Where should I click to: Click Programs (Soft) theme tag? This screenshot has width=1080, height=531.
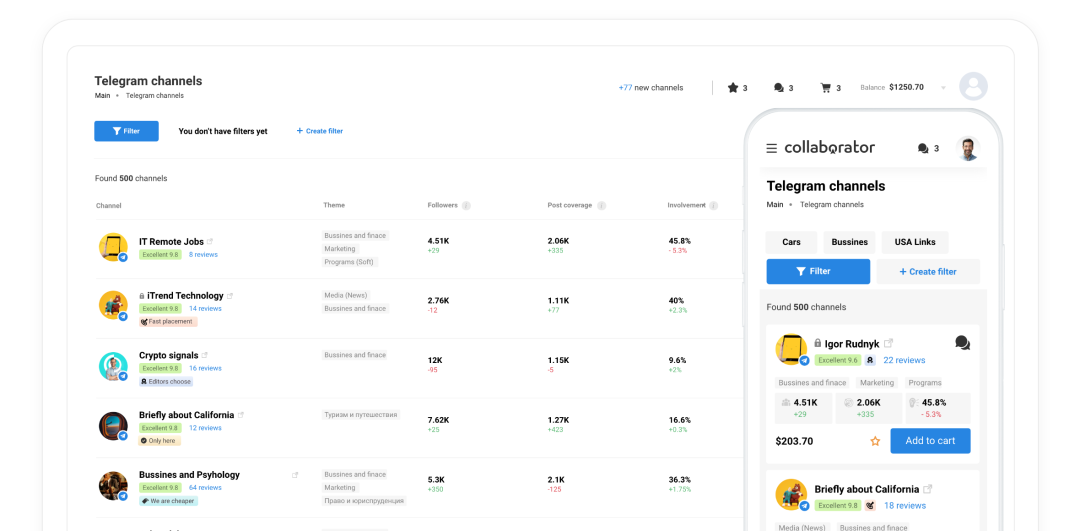[x=351, y=262]
